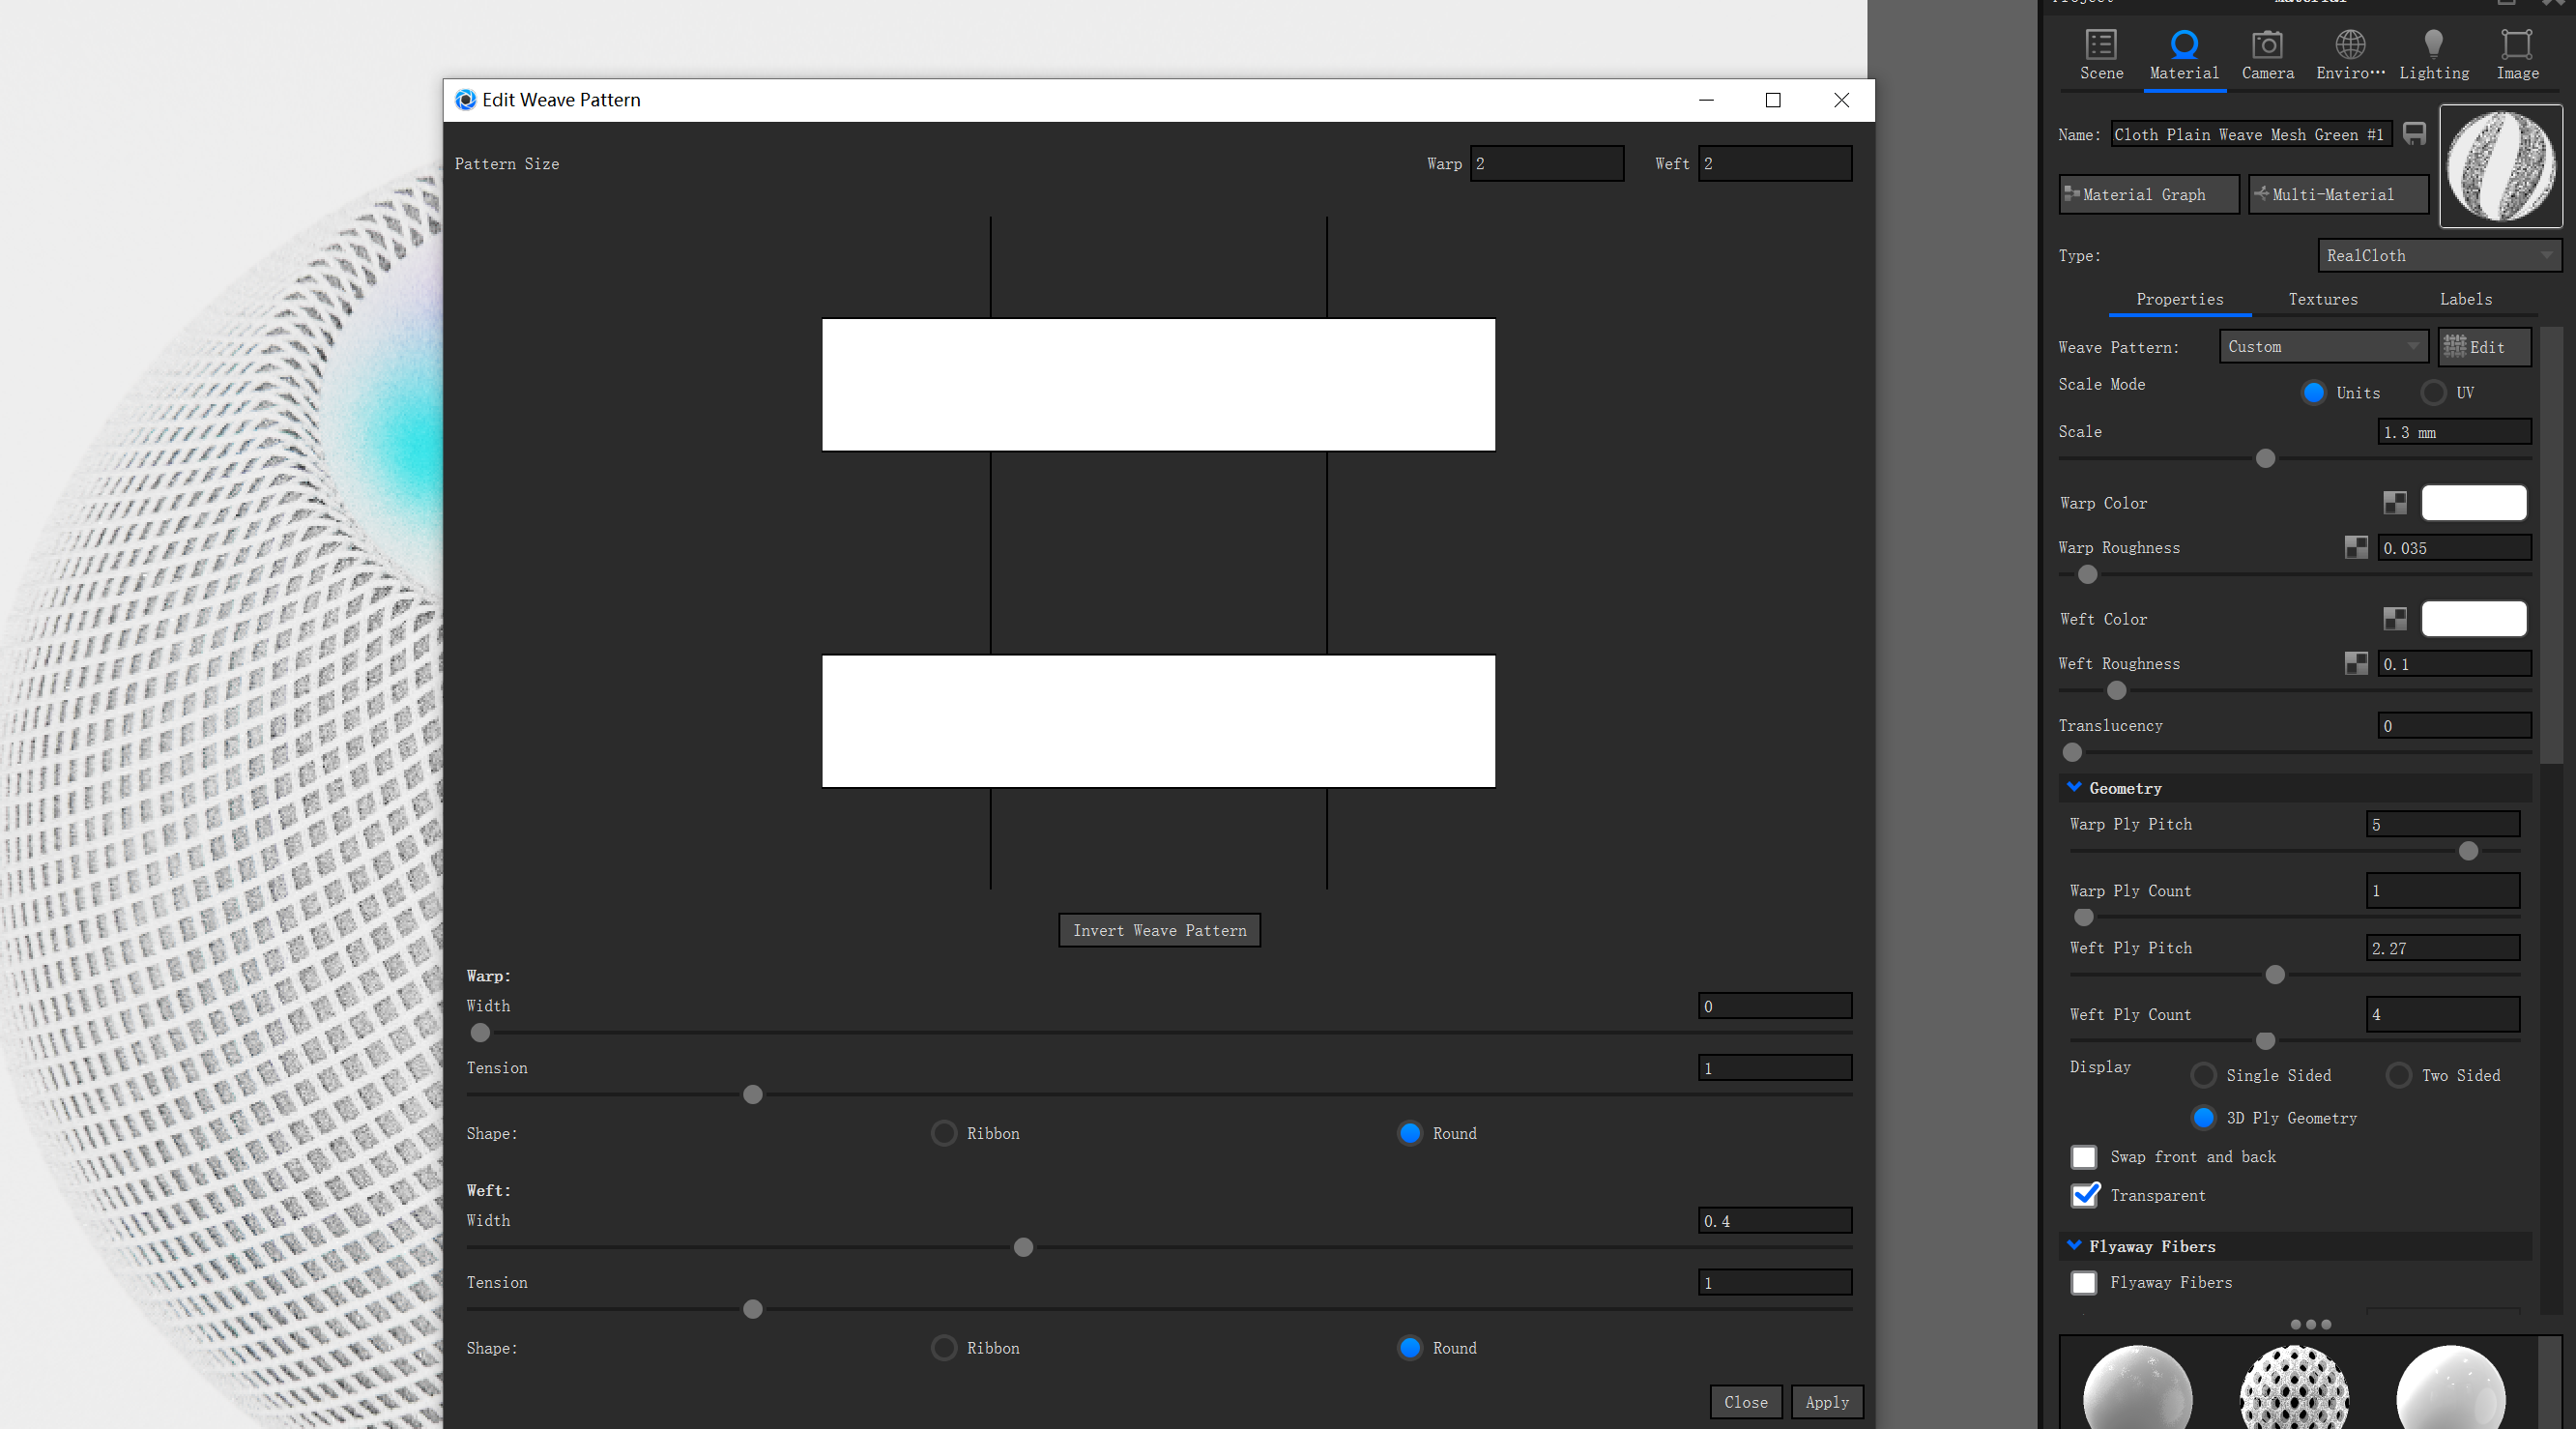Apply the weave pattern changes

click(x=1826, y=1401)
